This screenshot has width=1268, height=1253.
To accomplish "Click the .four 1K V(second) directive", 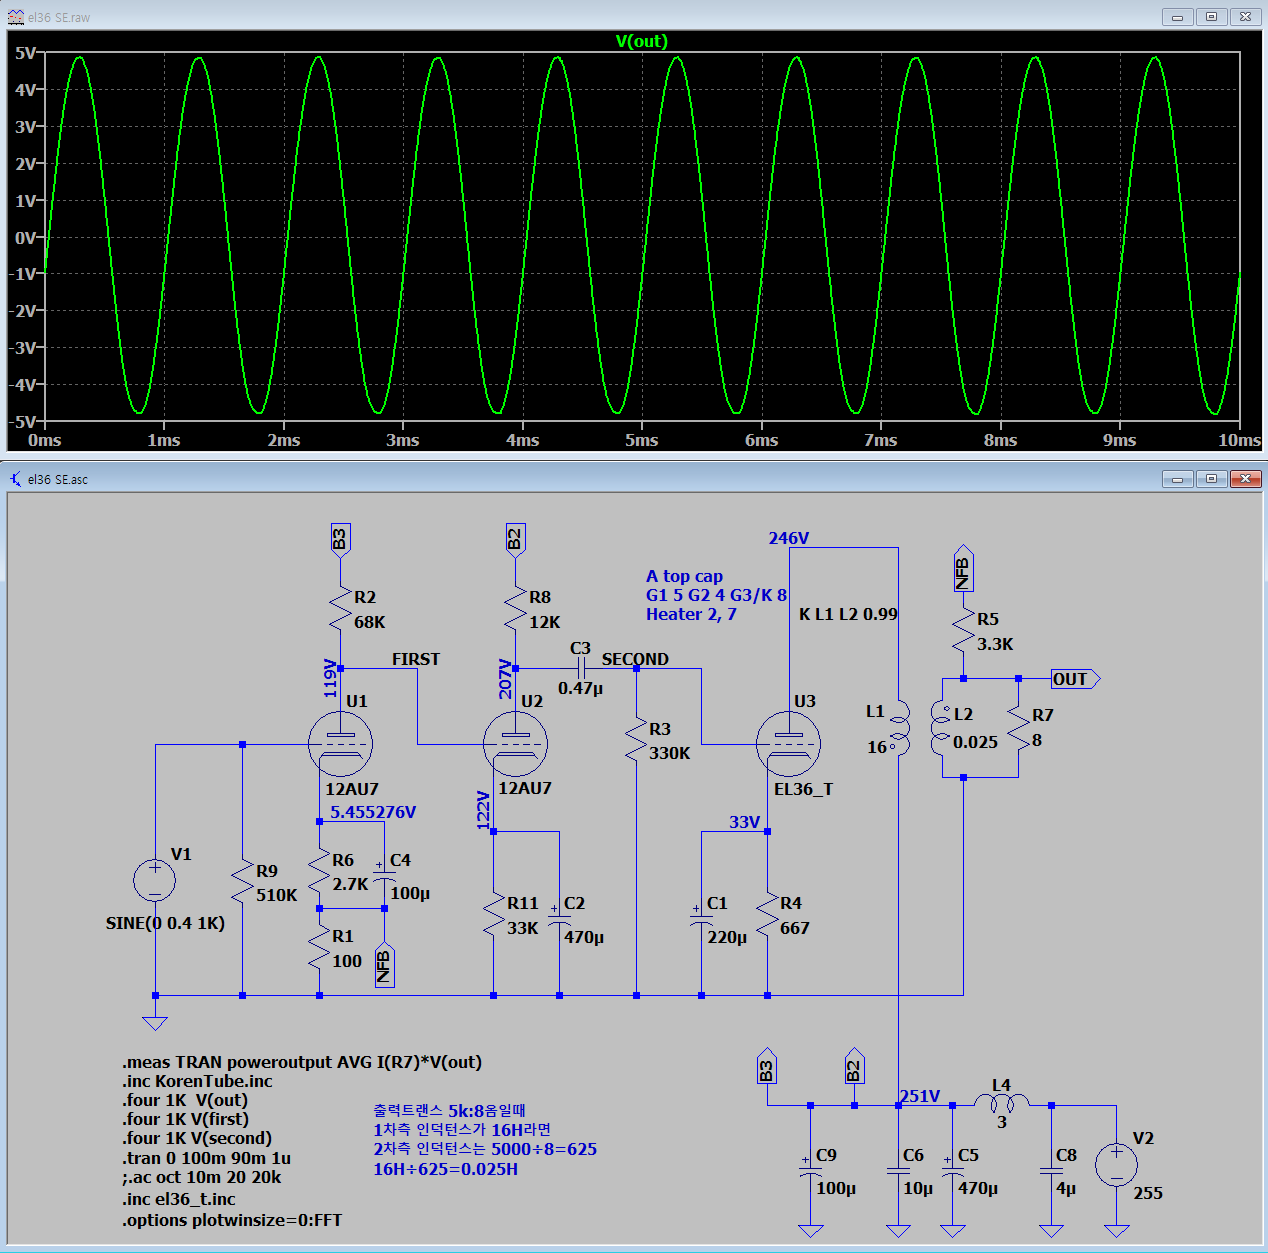I will click(197, 1138).
